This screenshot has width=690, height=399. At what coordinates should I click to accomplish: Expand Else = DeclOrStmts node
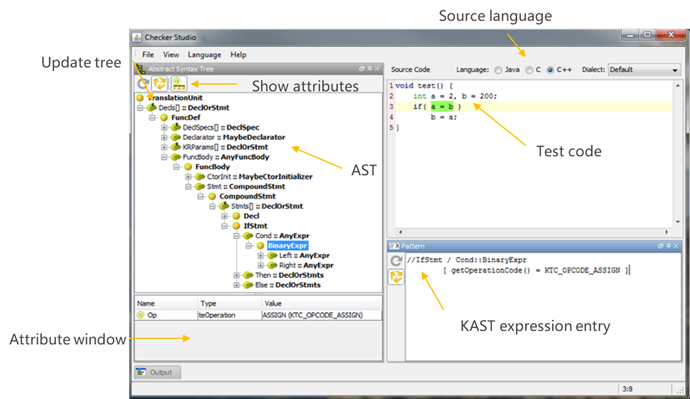pyautogui.click(x=236, y=285)
